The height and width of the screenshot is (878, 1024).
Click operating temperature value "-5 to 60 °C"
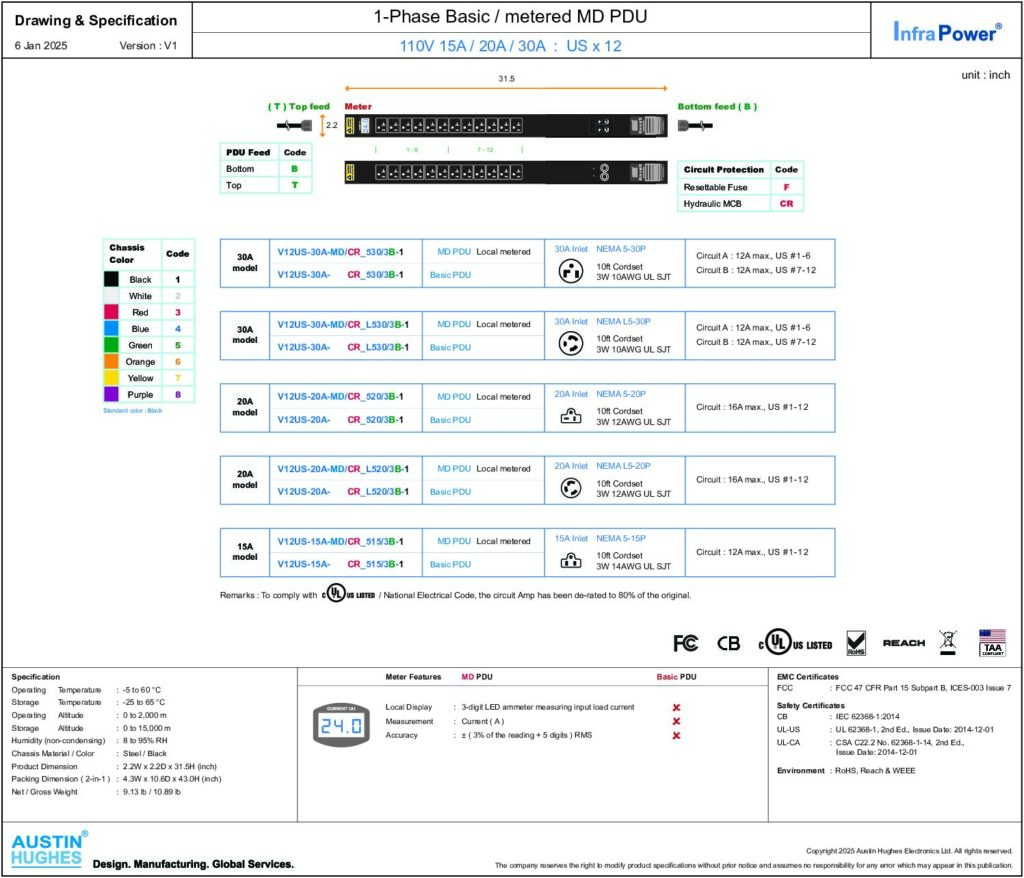[x=142, y=690]
